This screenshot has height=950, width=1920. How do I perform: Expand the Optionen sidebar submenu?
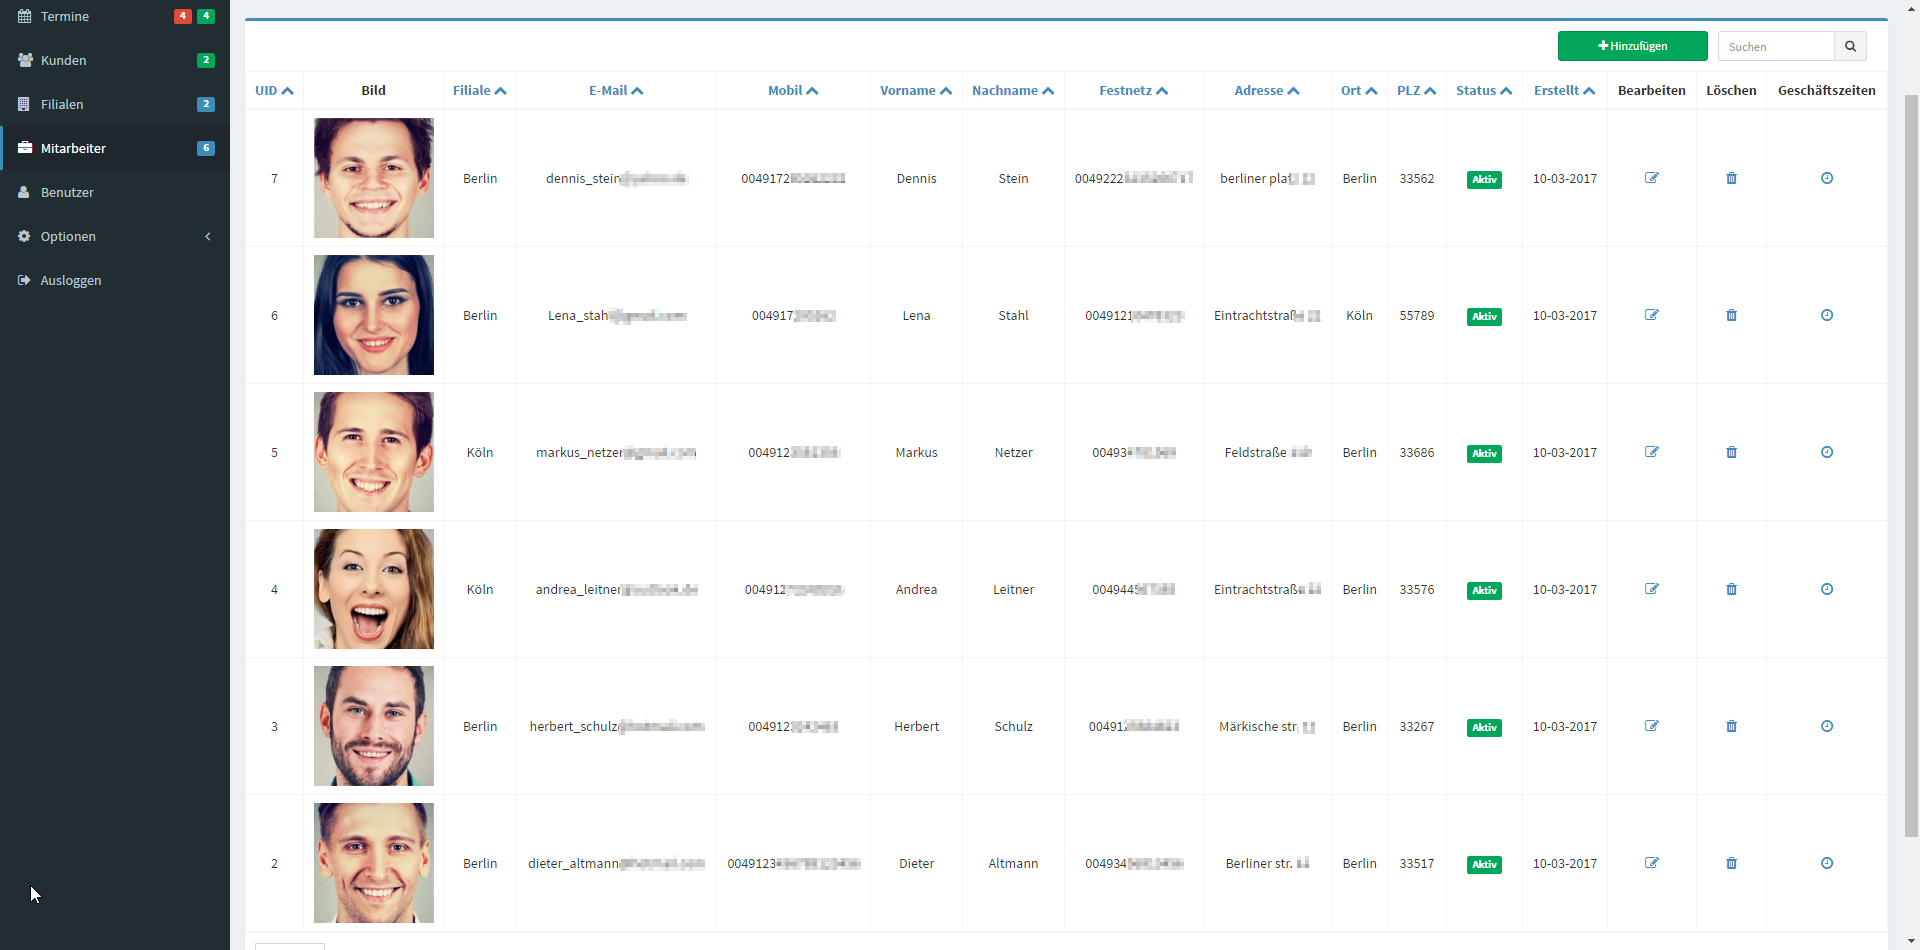click(x=115, y=236)
